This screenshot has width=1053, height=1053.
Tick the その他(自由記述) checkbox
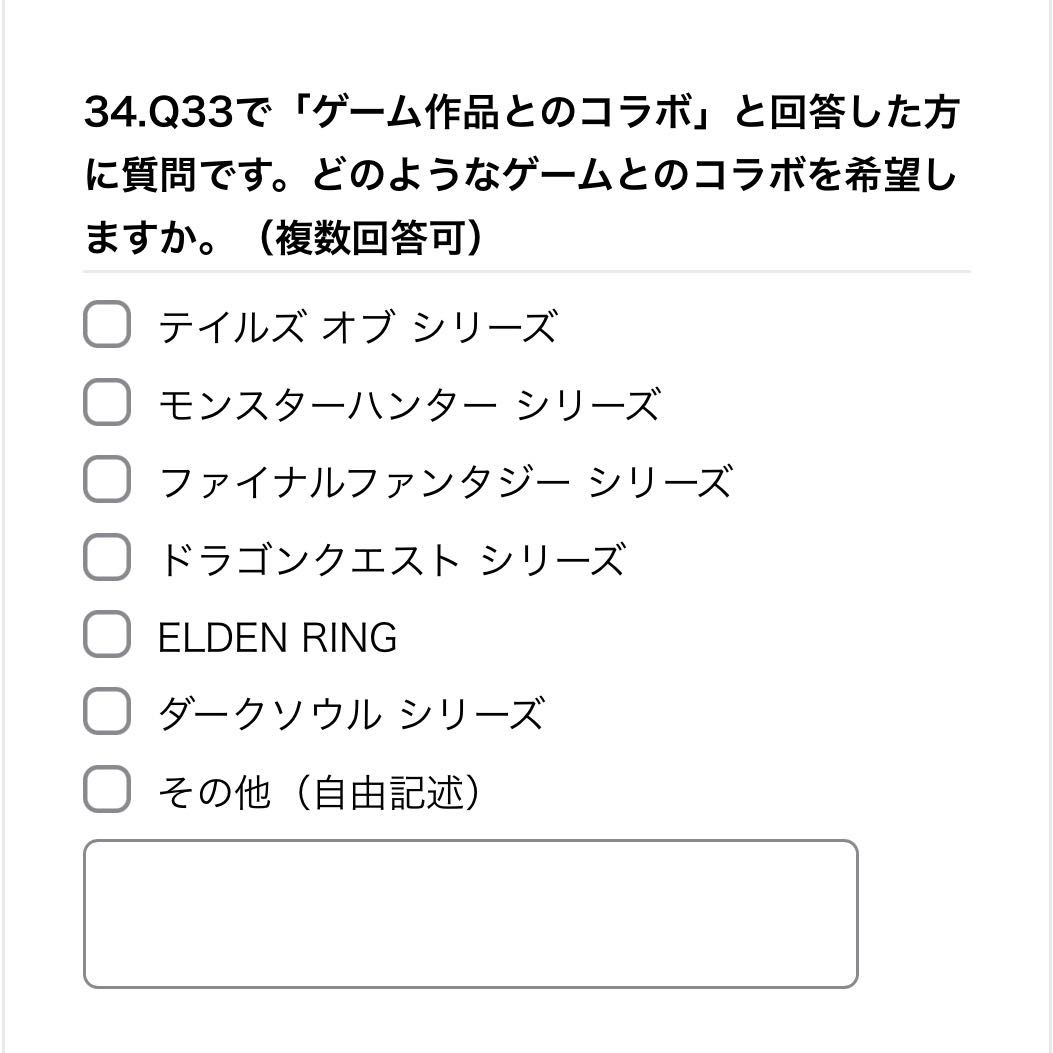107,791
